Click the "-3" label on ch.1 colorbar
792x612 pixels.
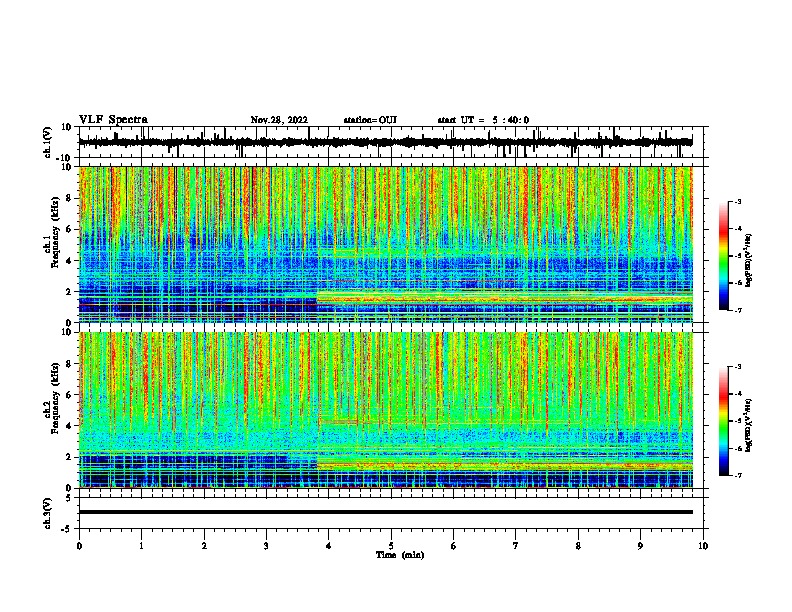click(x=737, y=201)
